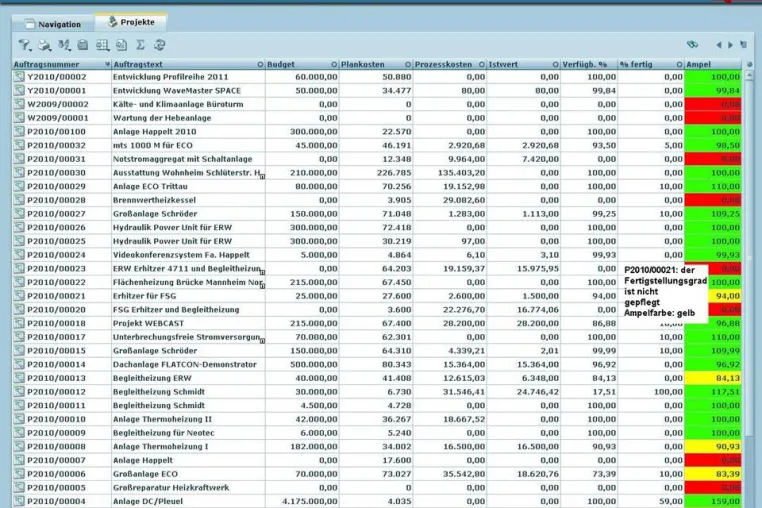The width and height of the screenshot is (762, 508).
Task: Expand truncated text marker on P2010/00017 row
Action: 262,340
